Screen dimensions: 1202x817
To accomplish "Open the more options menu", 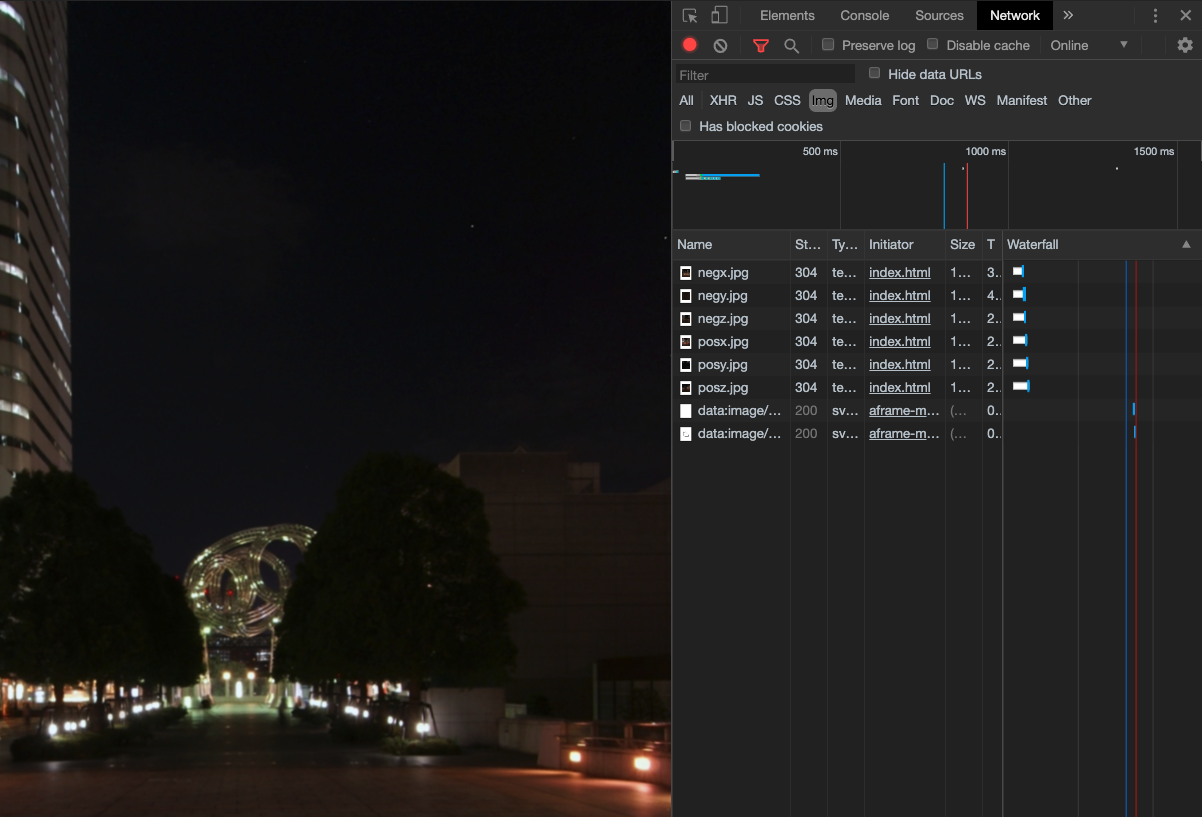I will (1155, 15).
